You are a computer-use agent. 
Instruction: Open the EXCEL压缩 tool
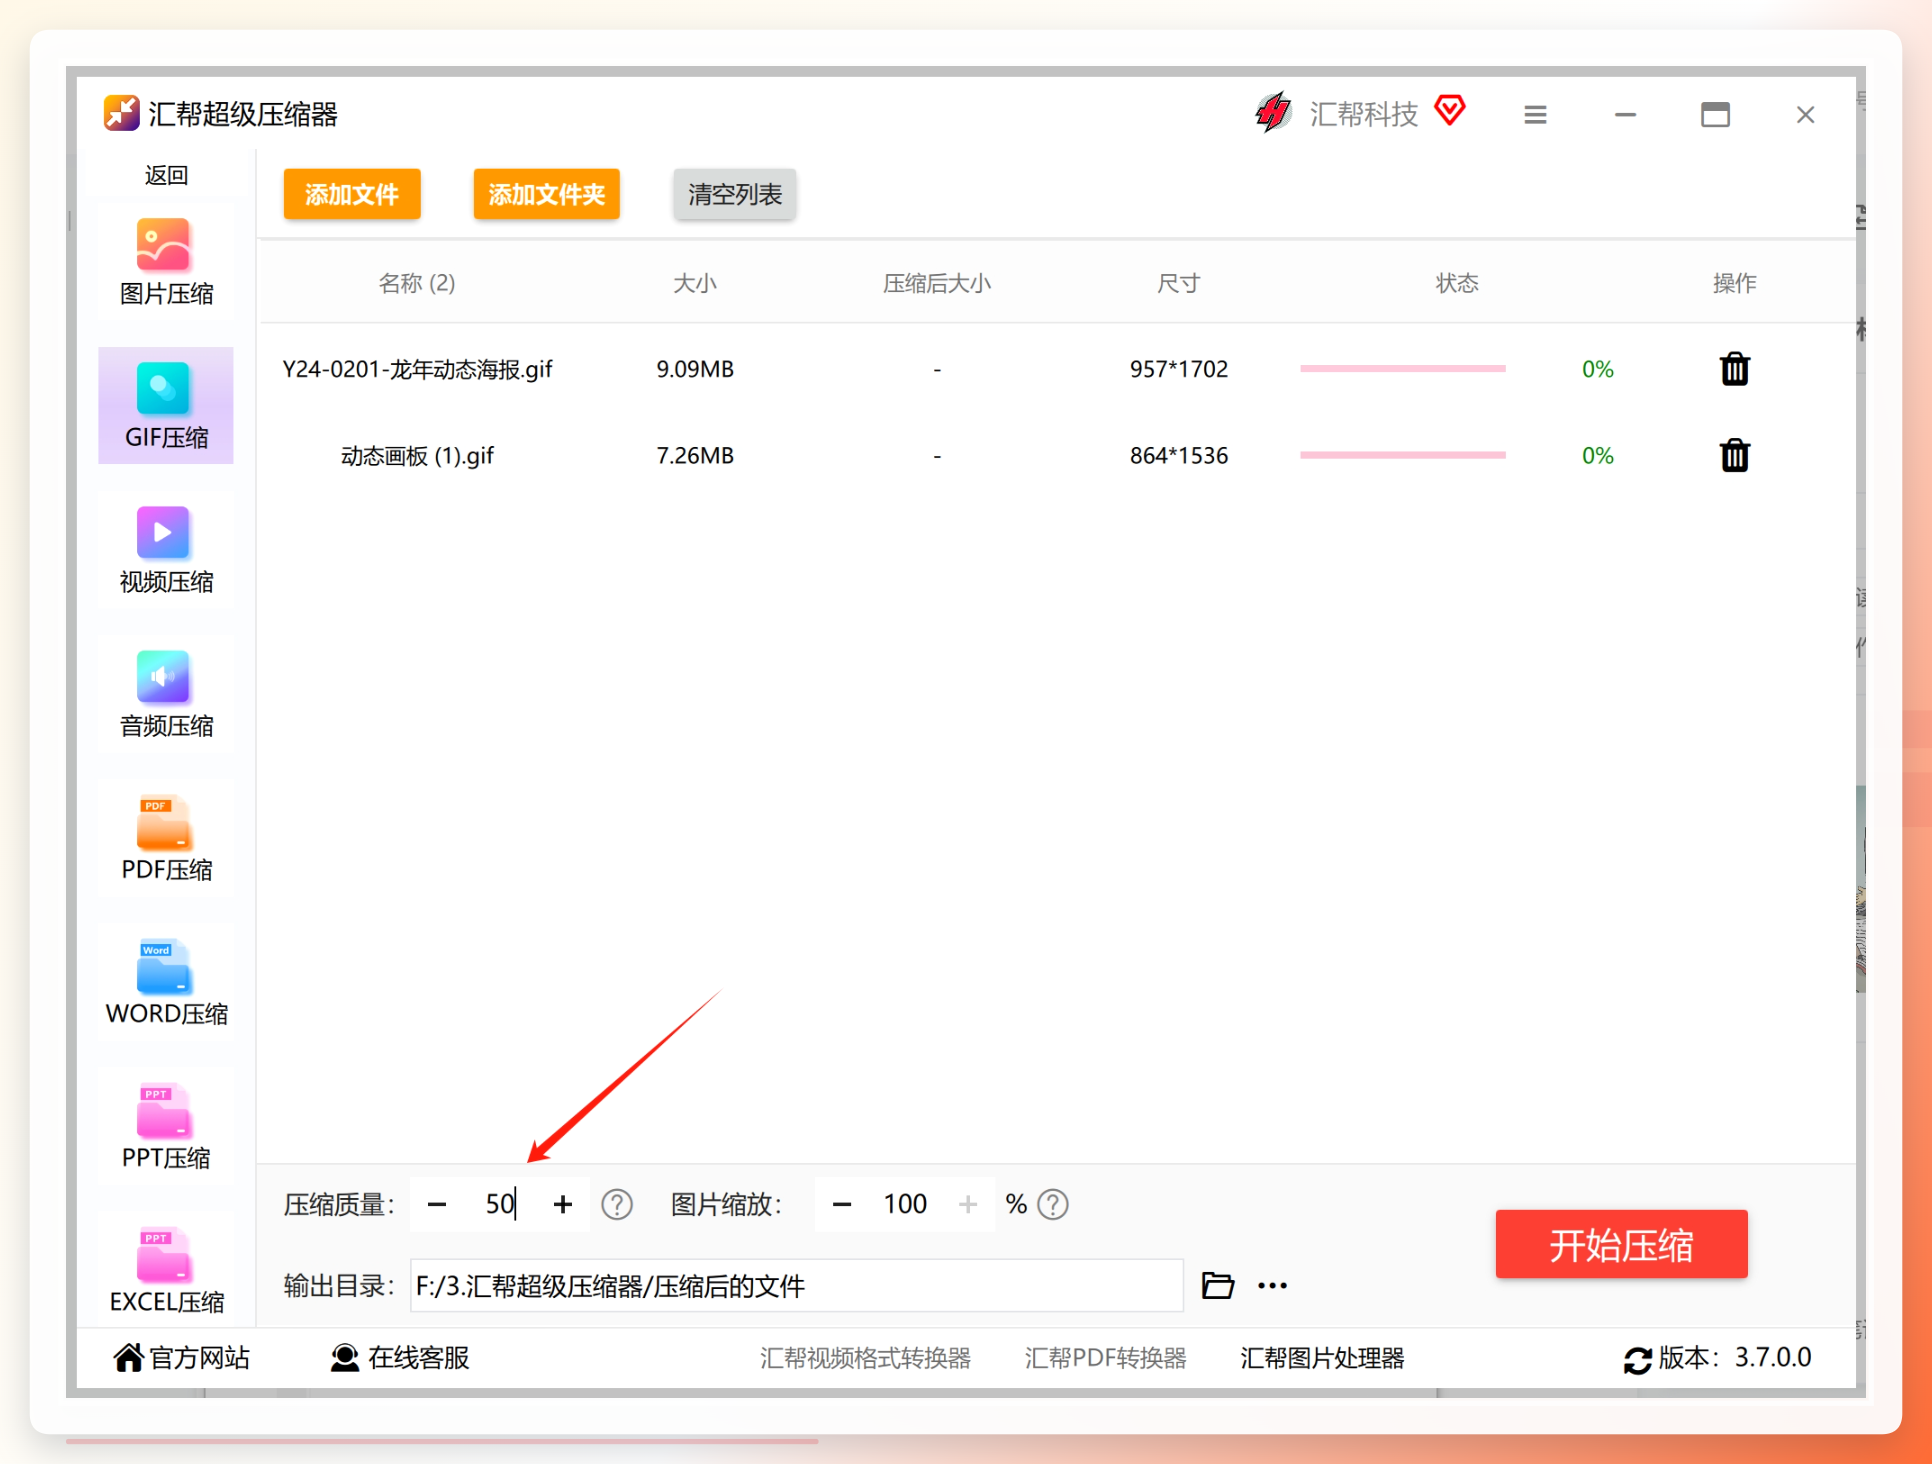tap(166, 1270)
